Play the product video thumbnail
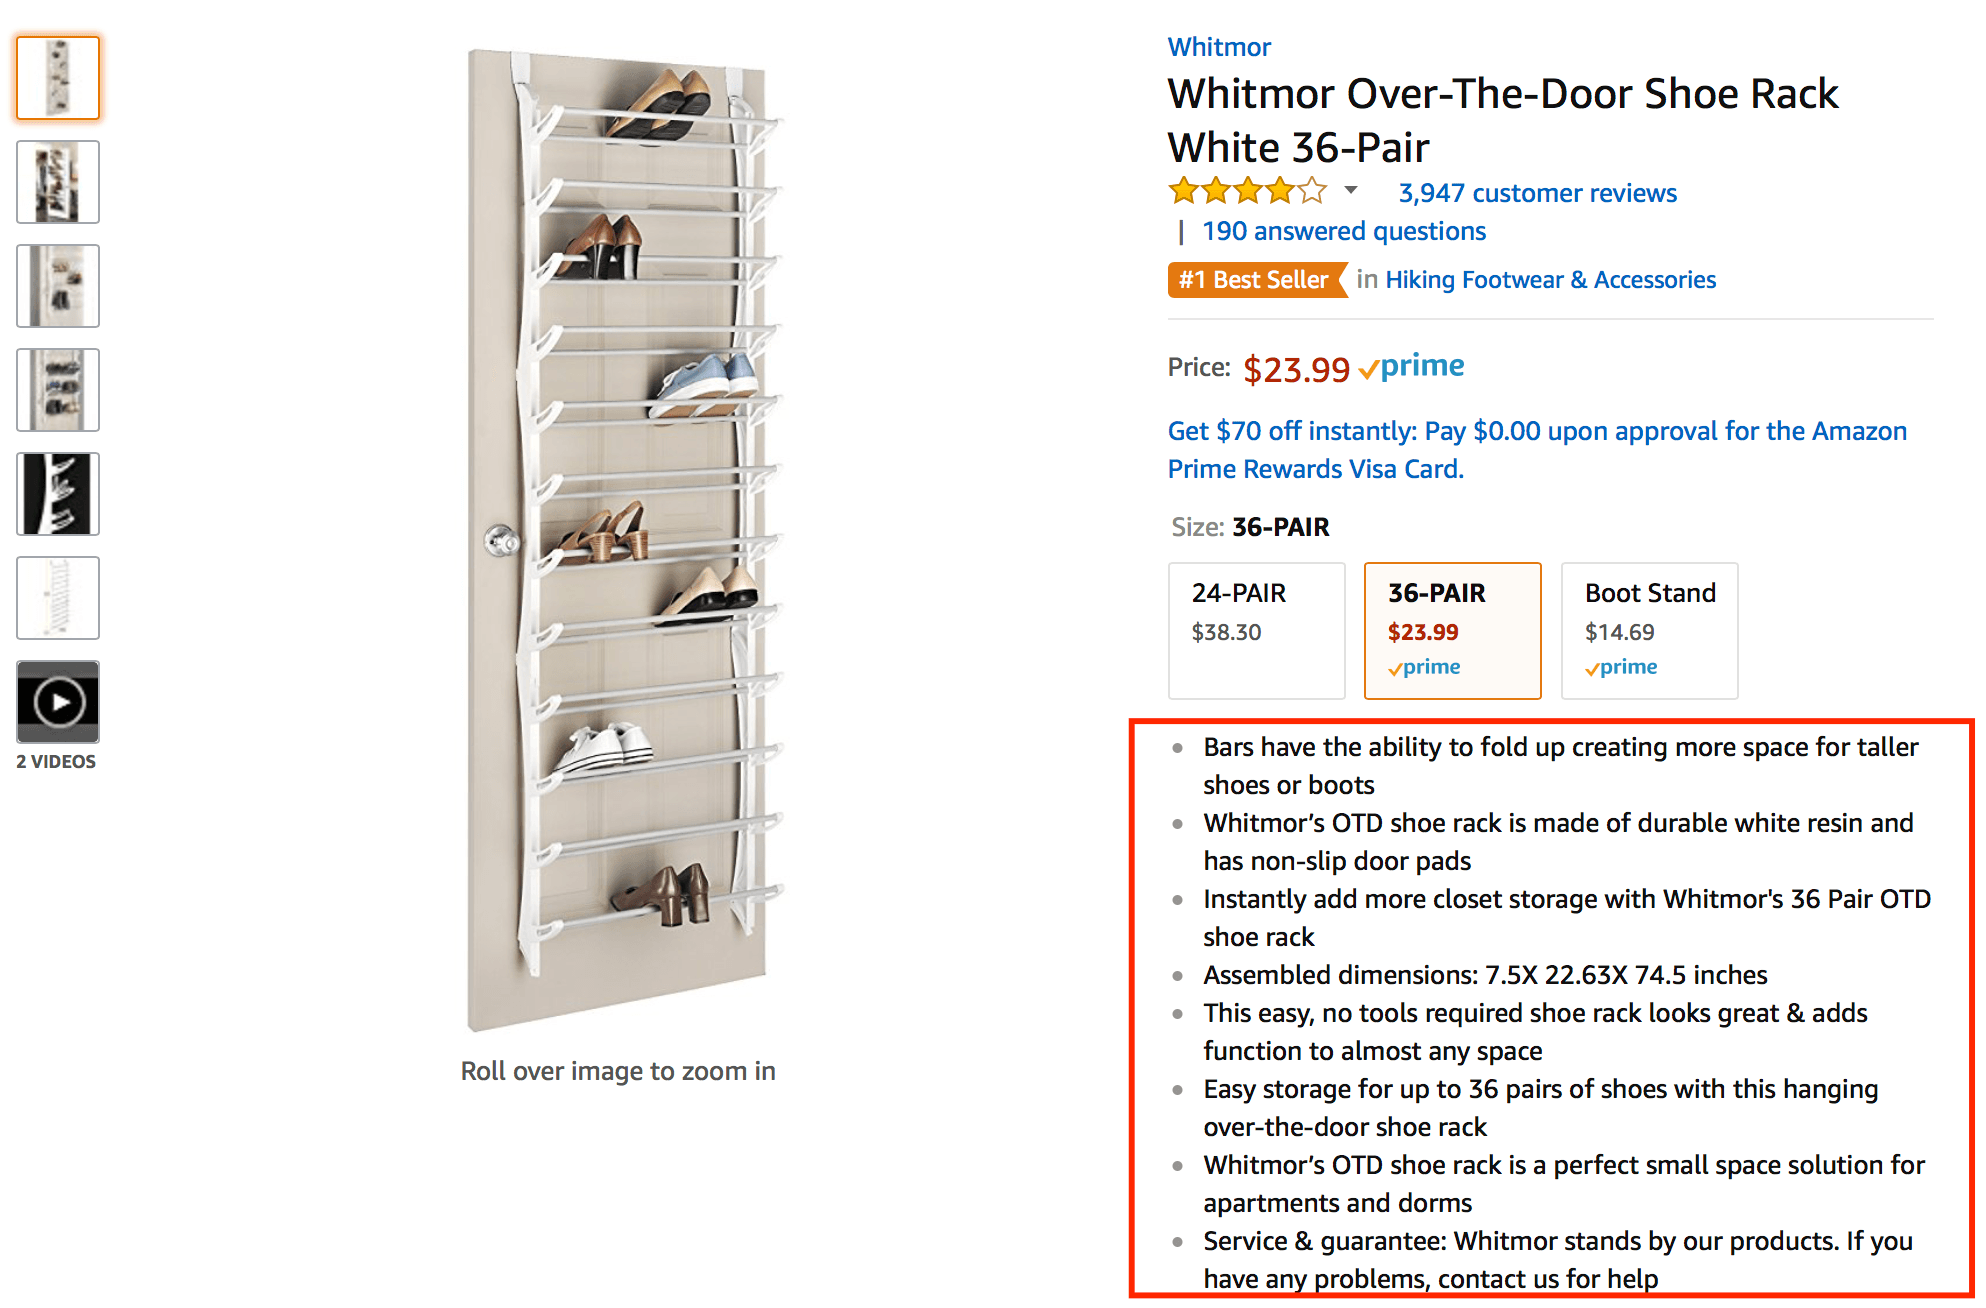 click(x=58, y=702)
